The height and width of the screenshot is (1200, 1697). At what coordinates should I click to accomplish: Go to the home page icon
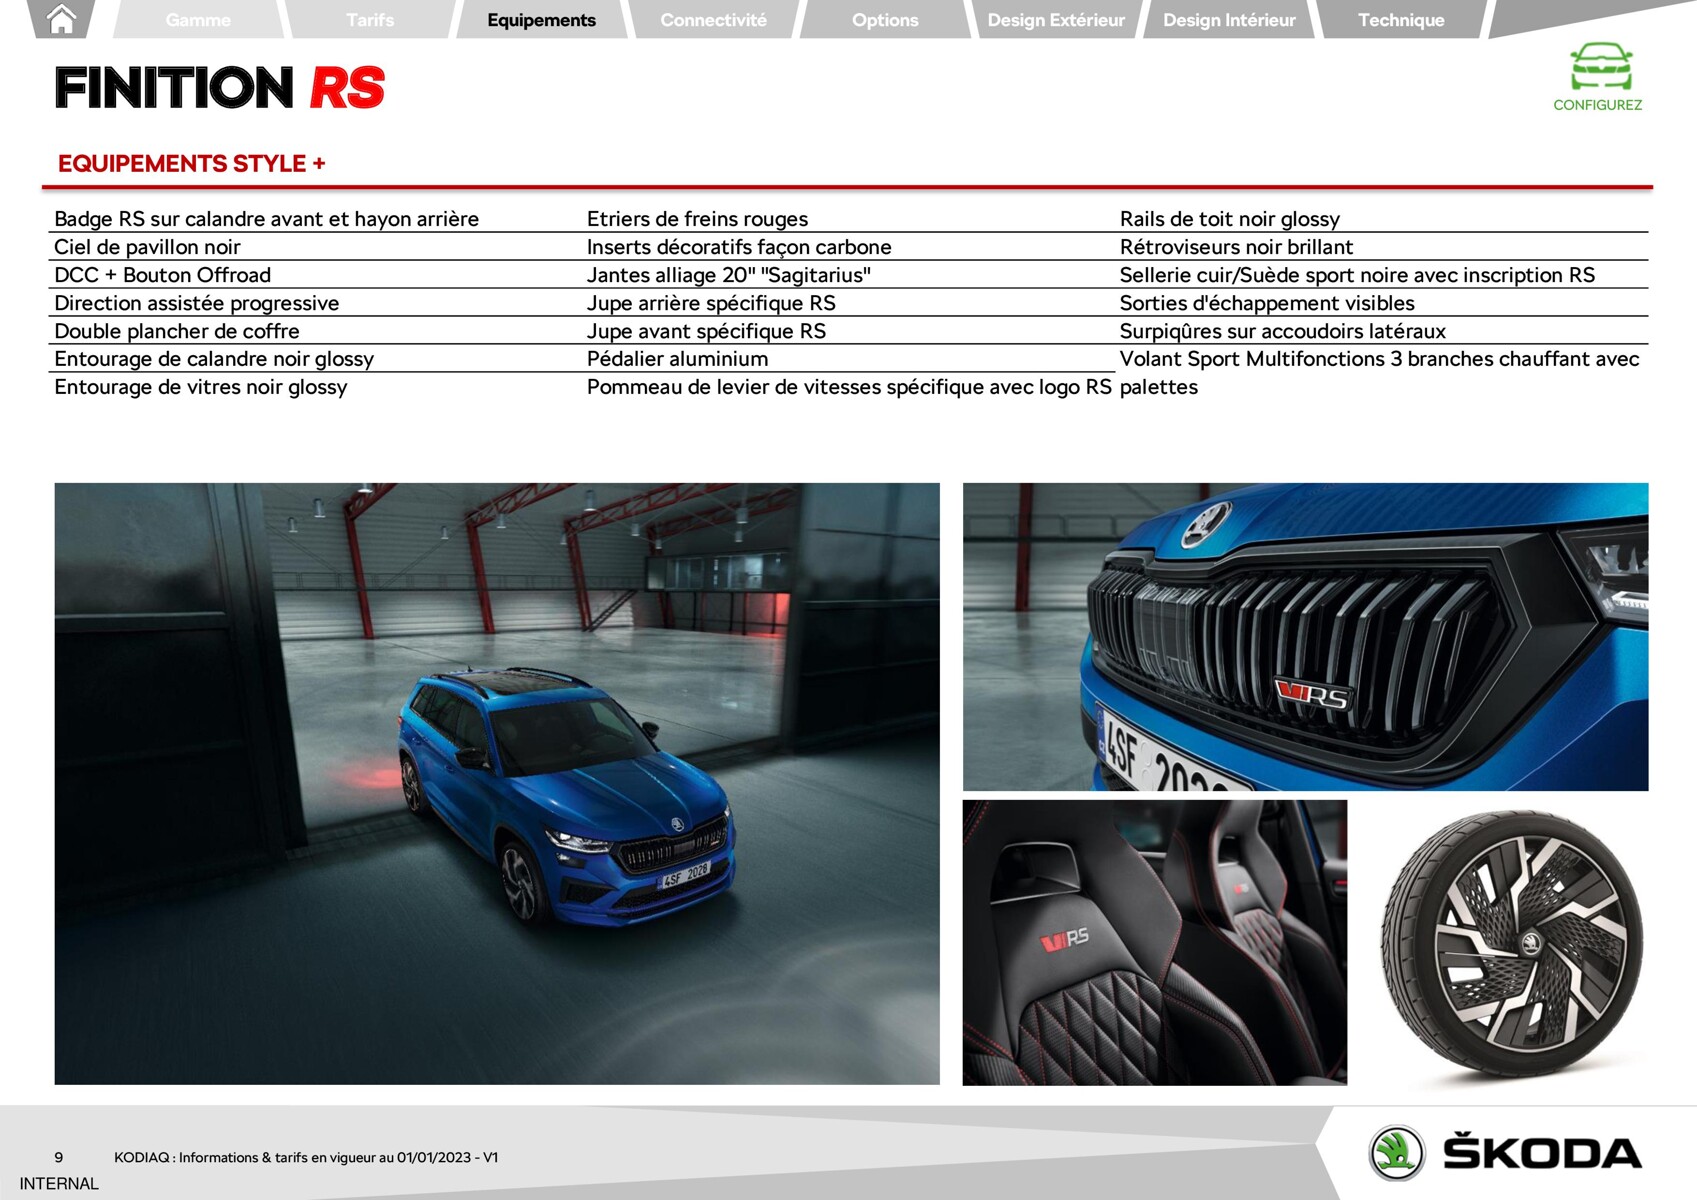[61, 19]
